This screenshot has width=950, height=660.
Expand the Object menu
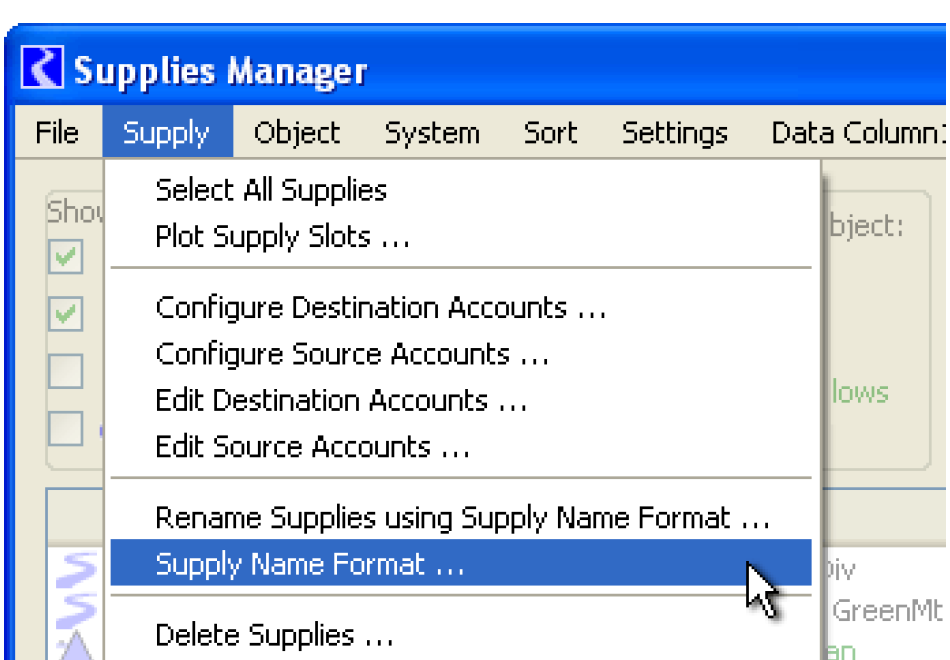pyautogui.click(x=297, y=133)
